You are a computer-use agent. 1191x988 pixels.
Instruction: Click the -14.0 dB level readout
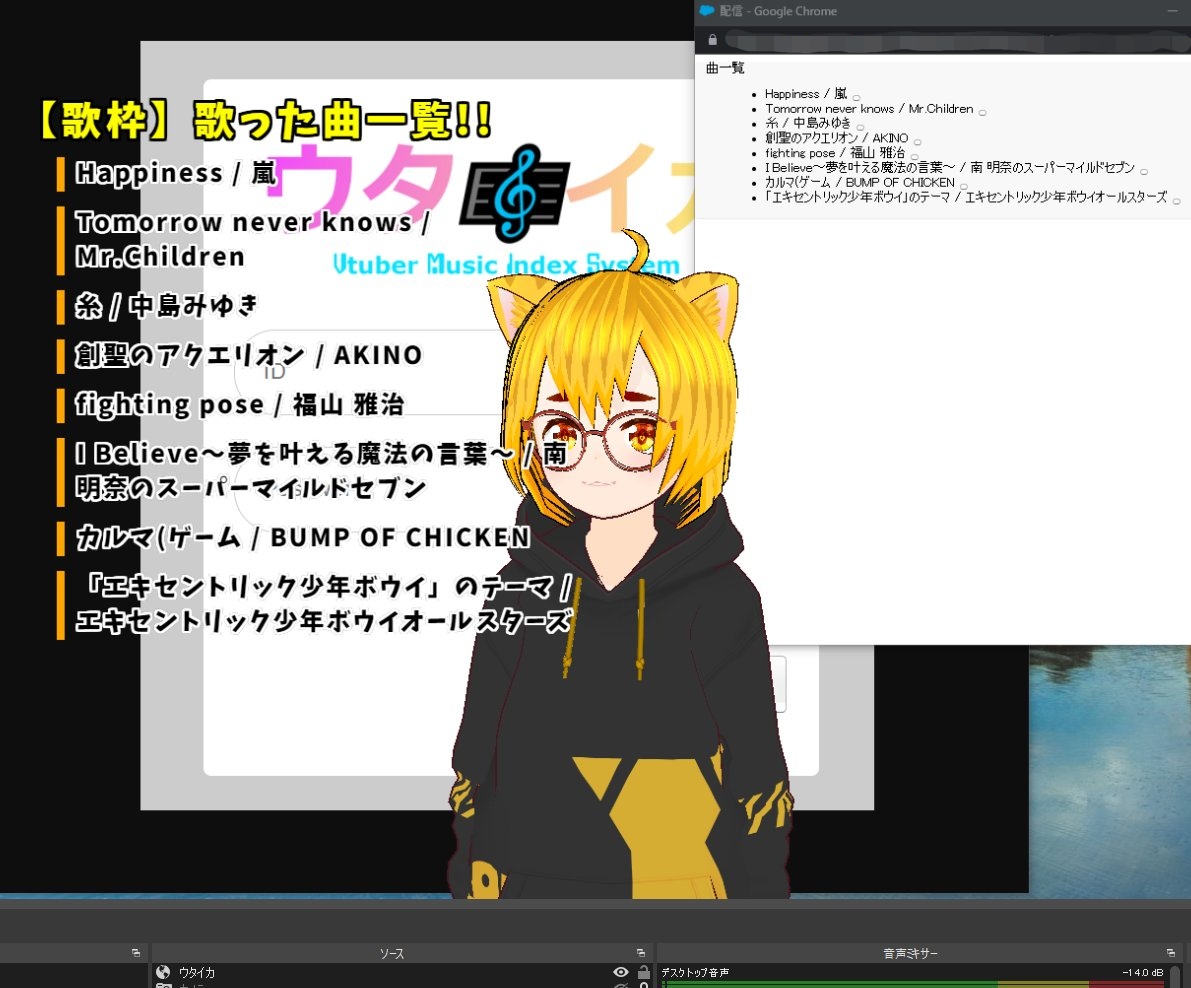1142,972
